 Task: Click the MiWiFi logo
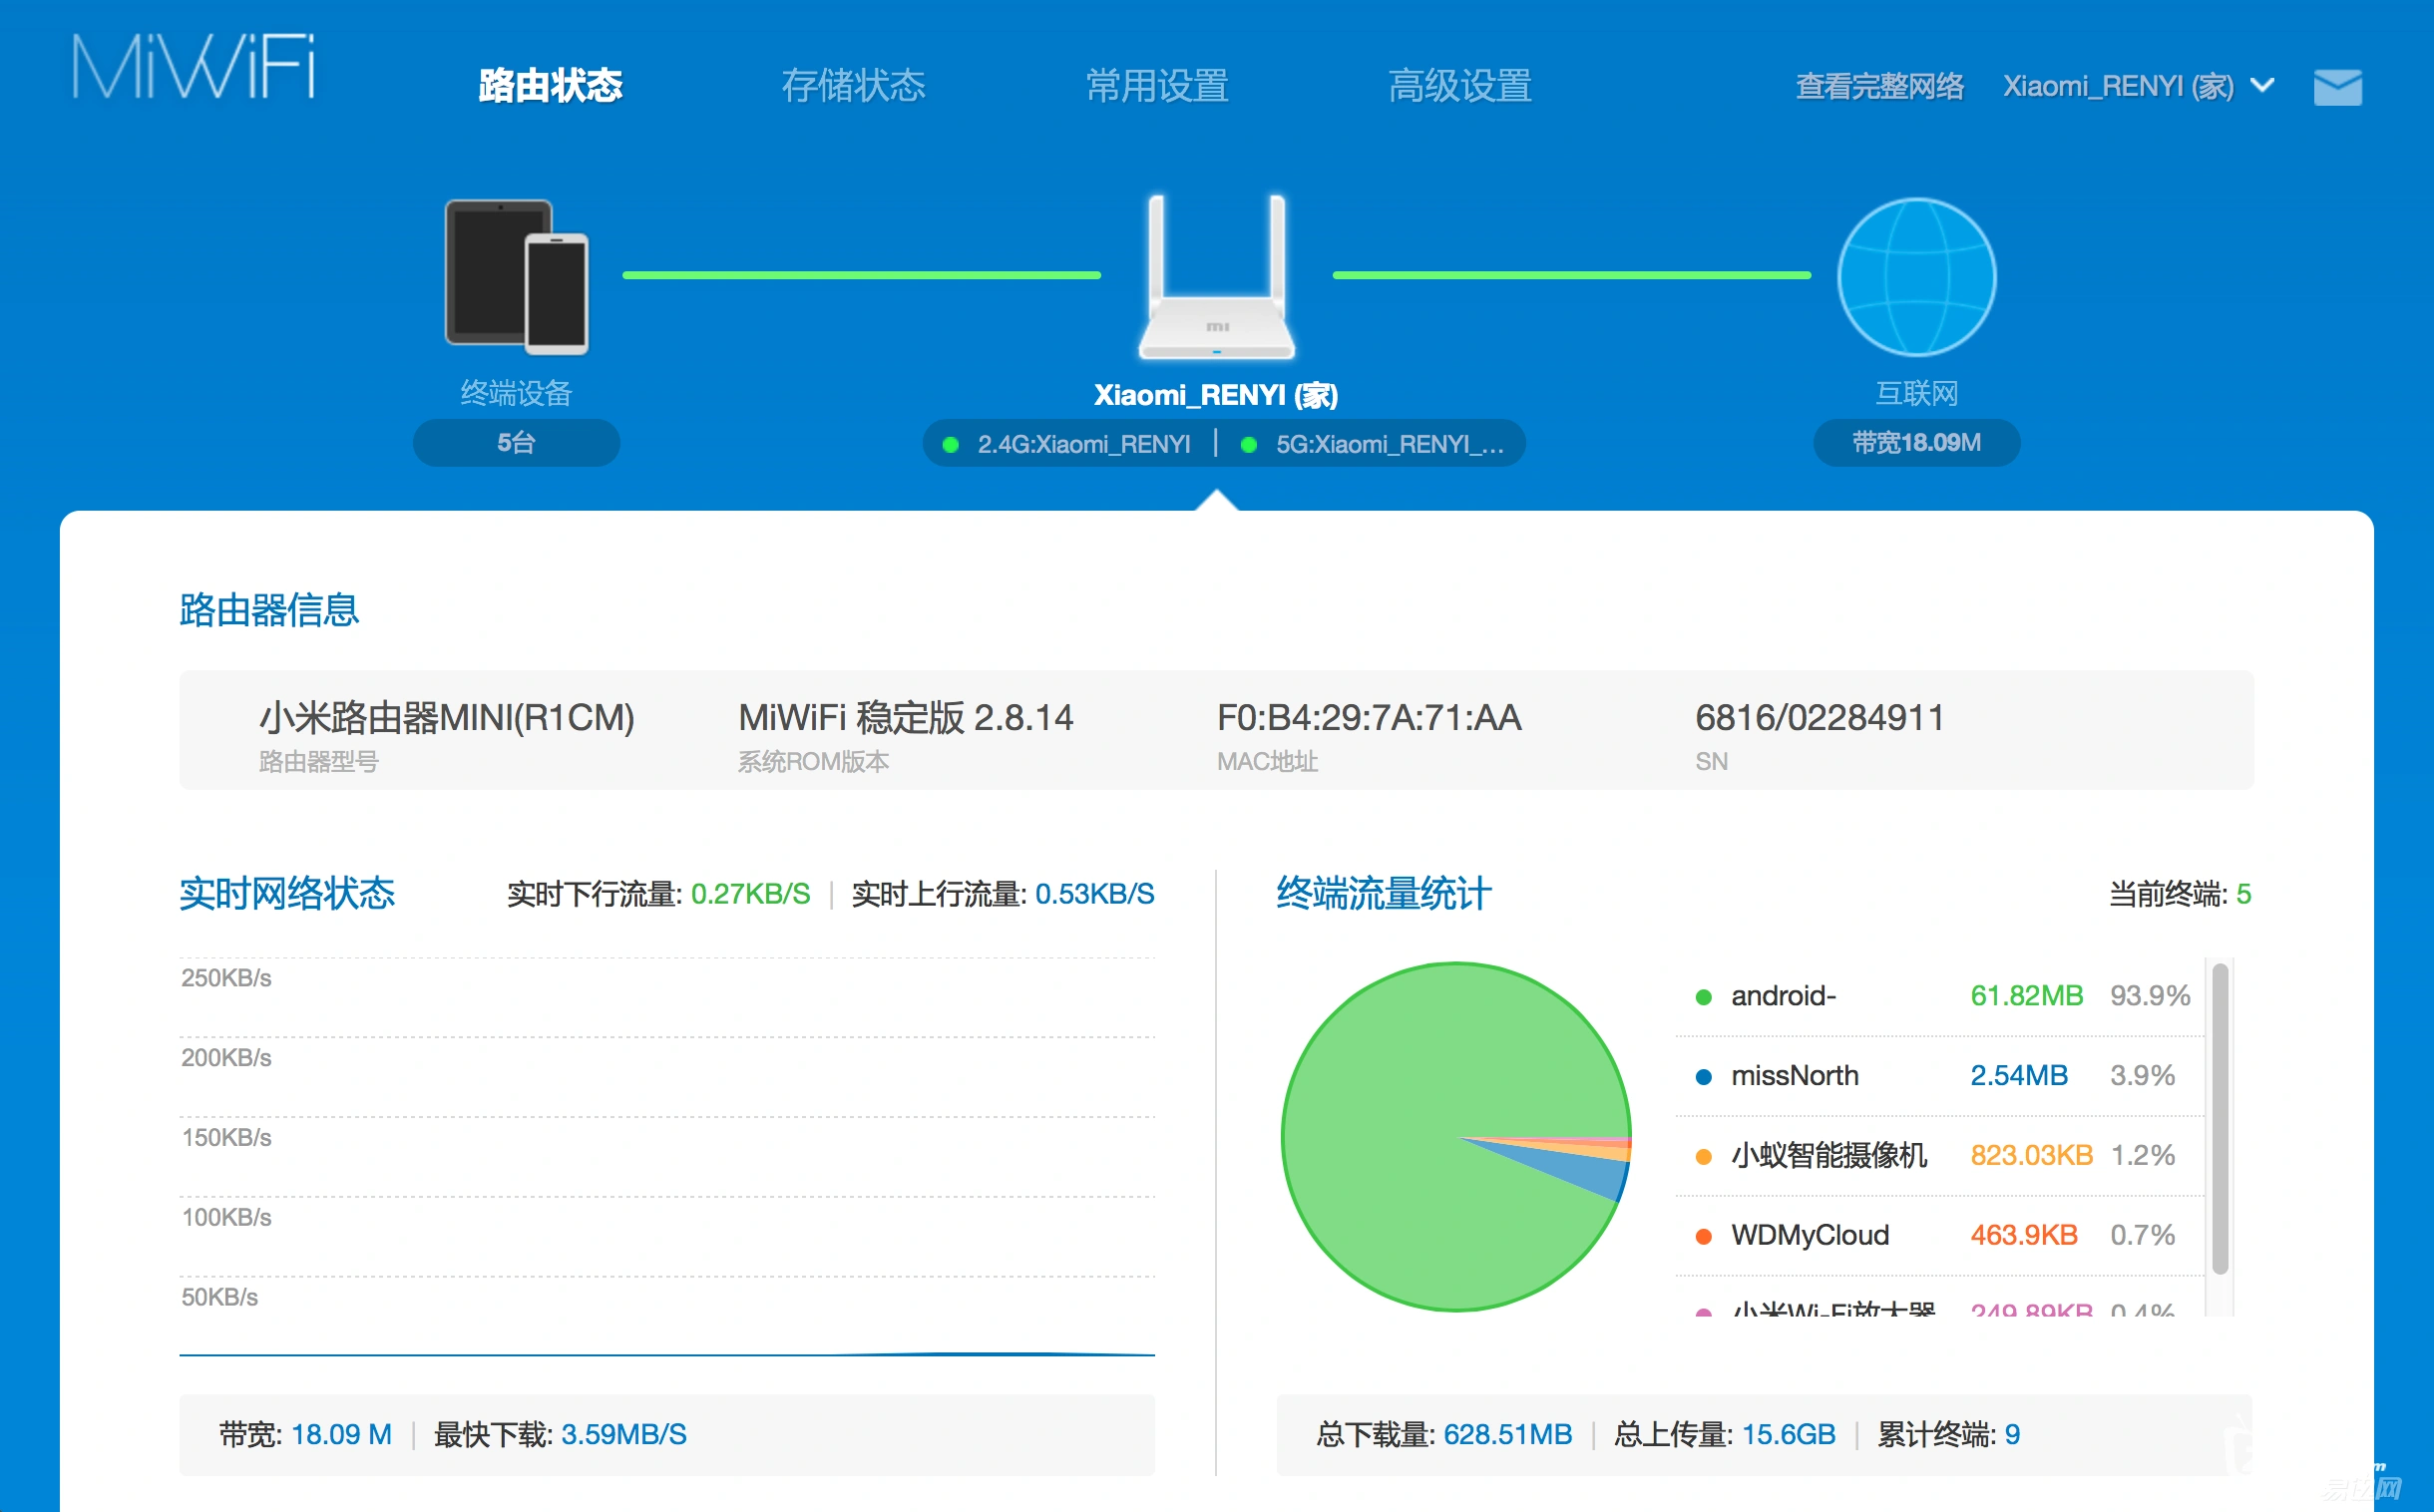point(194,67)
